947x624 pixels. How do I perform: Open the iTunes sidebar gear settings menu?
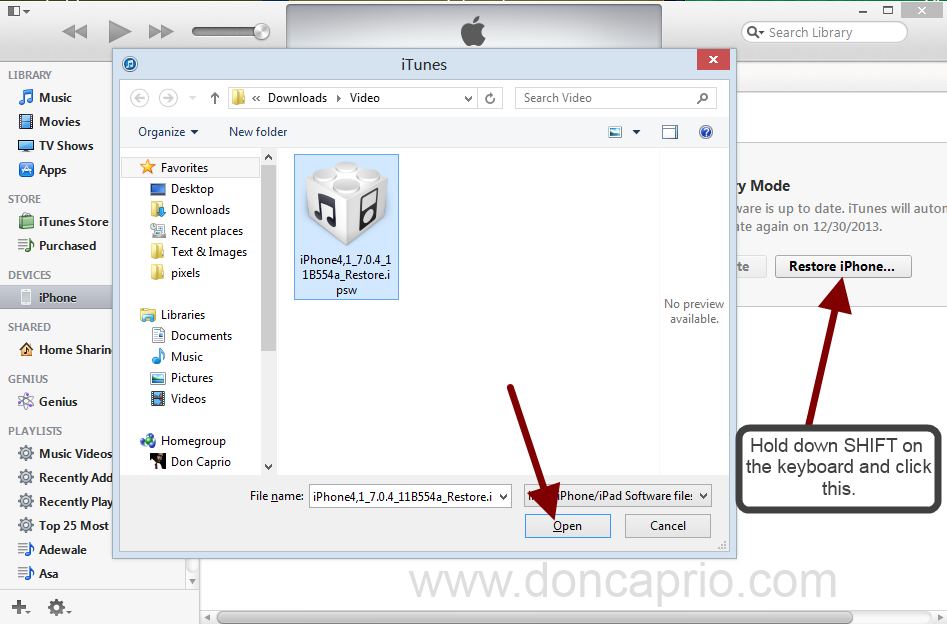coord(59,607)
